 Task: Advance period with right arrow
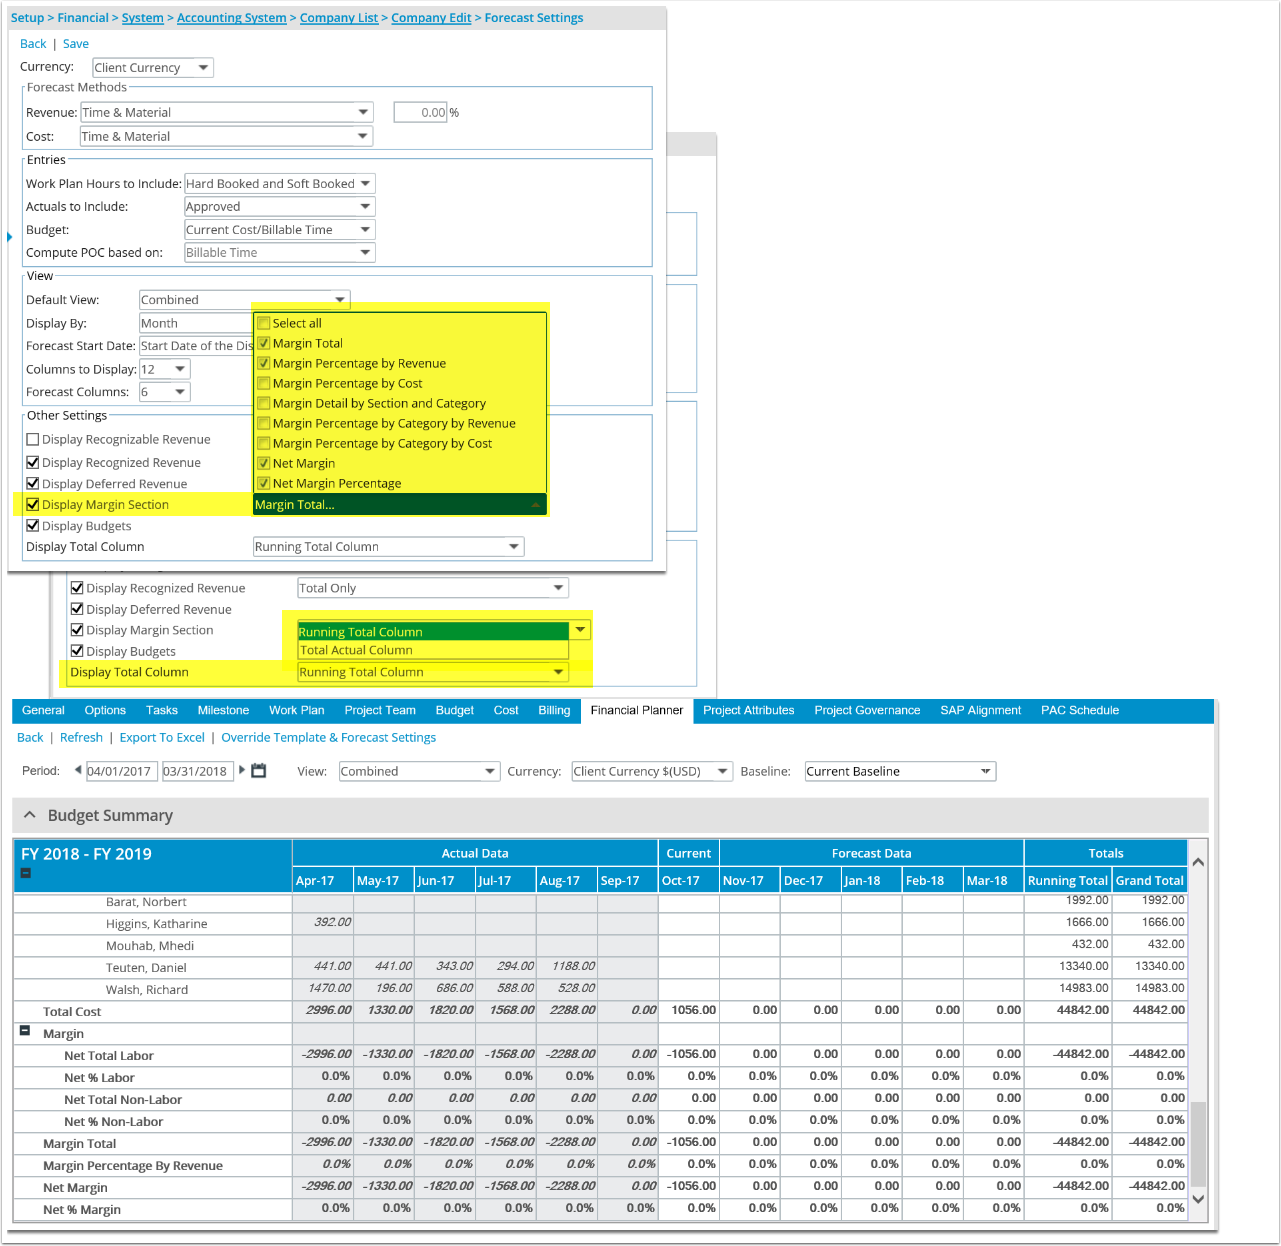(242, 770)
